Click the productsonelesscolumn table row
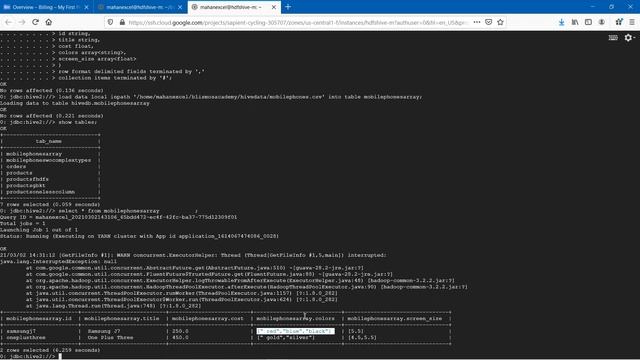Screen dimensions: 640x360 coord(40,192)
